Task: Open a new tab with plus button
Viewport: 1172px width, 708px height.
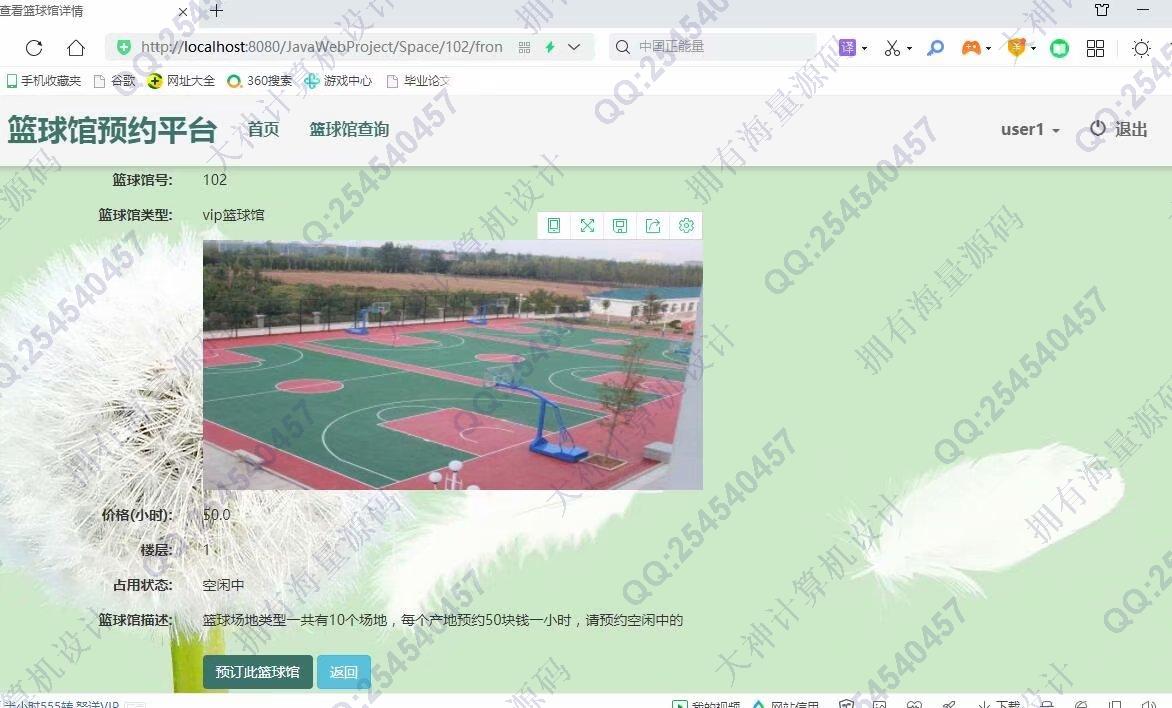Action: pyautogui.click(x=216, y=10)
